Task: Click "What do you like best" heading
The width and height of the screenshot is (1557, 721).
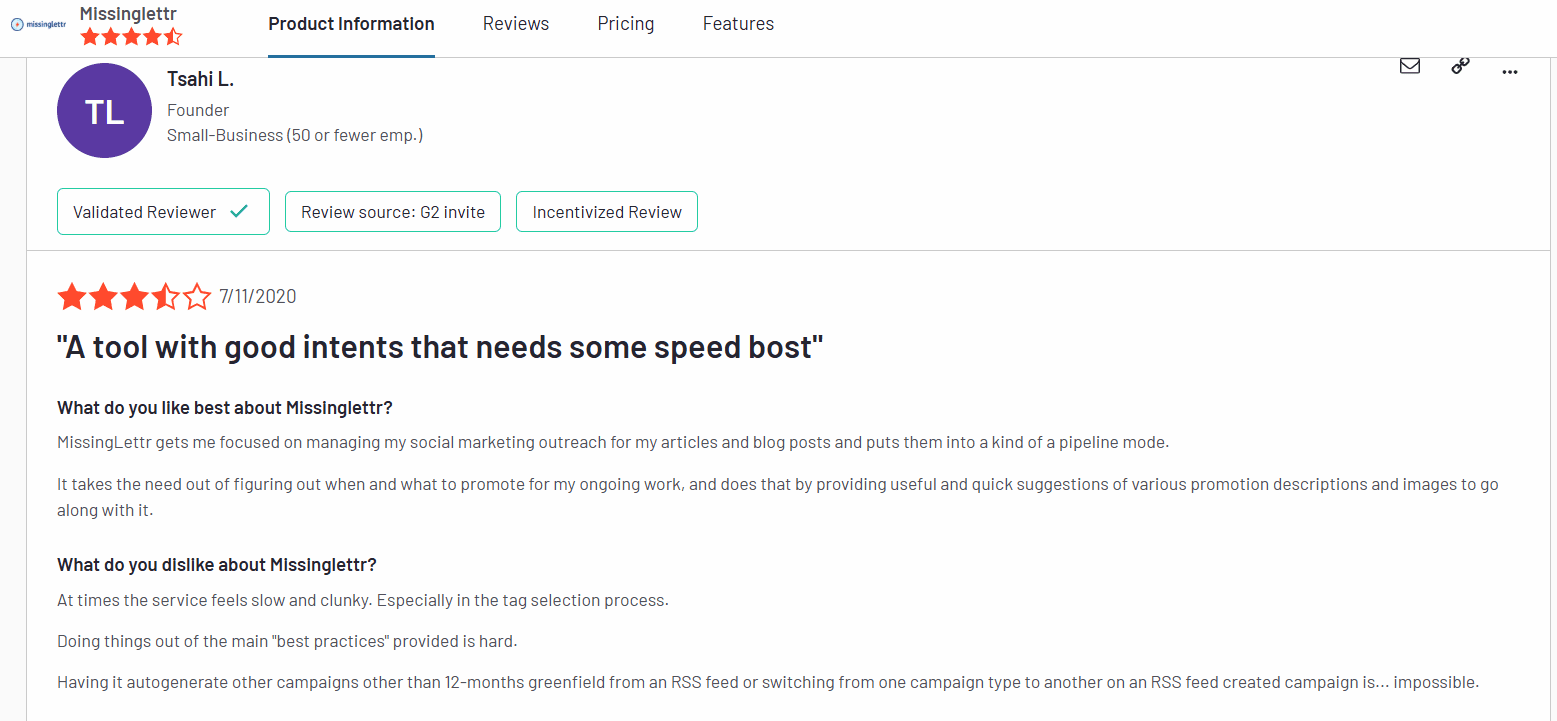Action: (225, 408)
